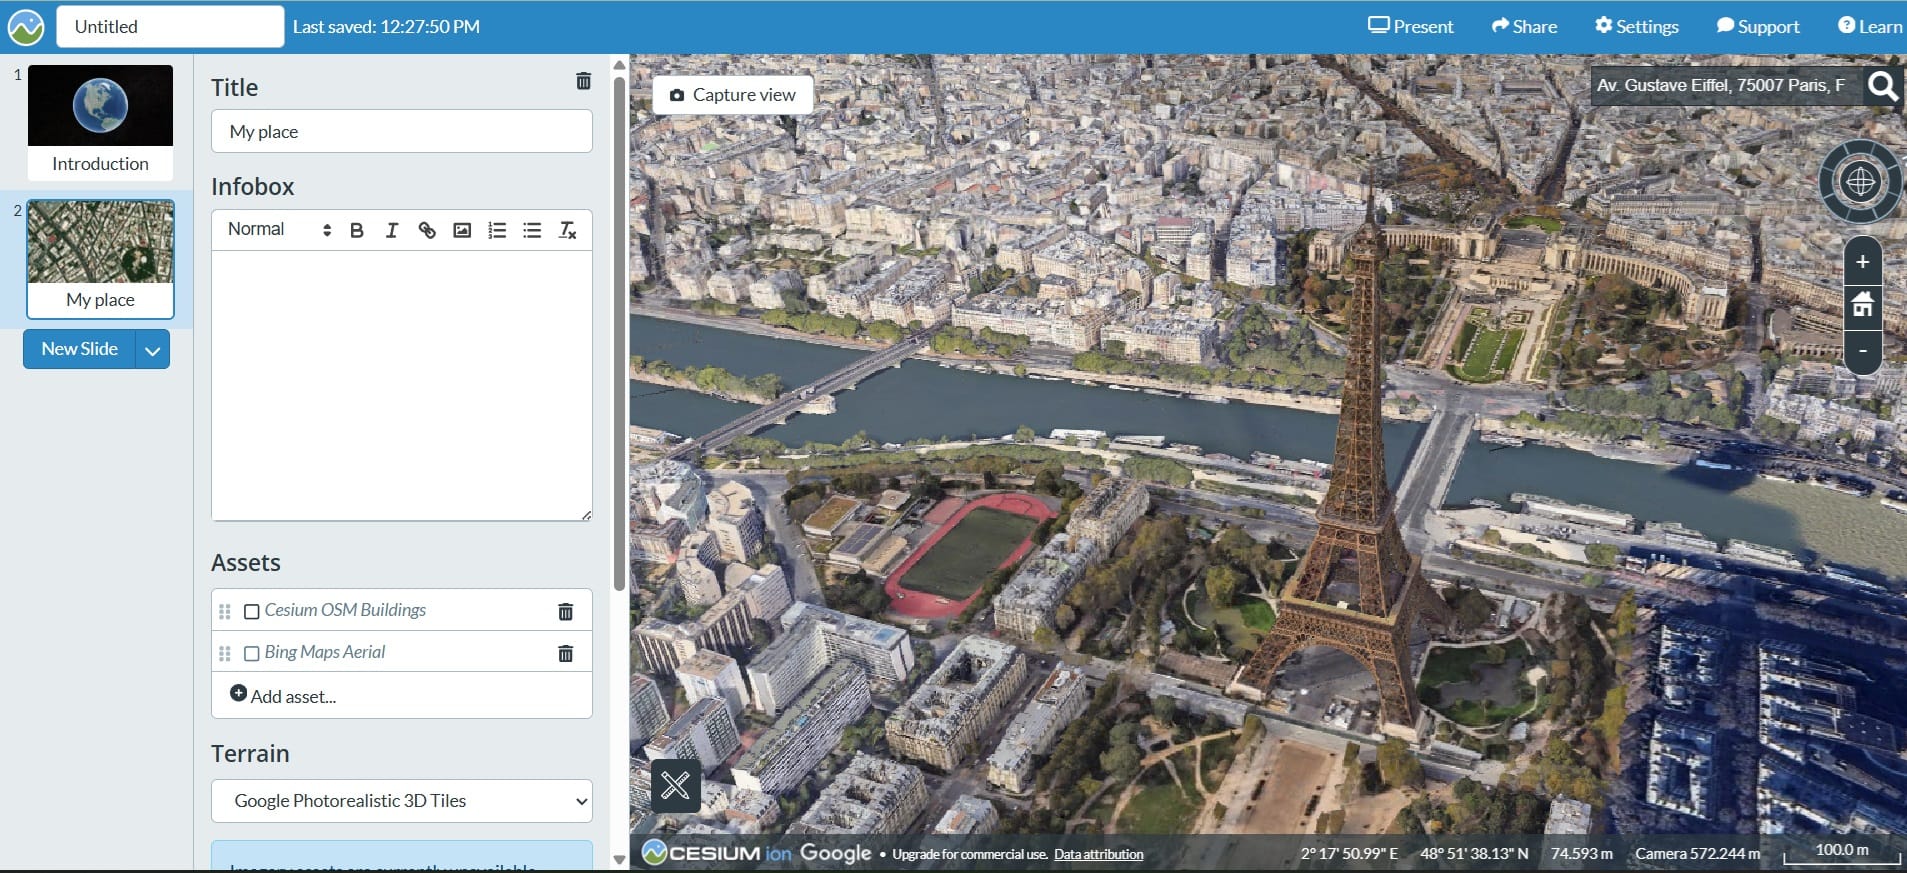
Task: Click the home view icon on map
Action: (x=1862, y=305)
